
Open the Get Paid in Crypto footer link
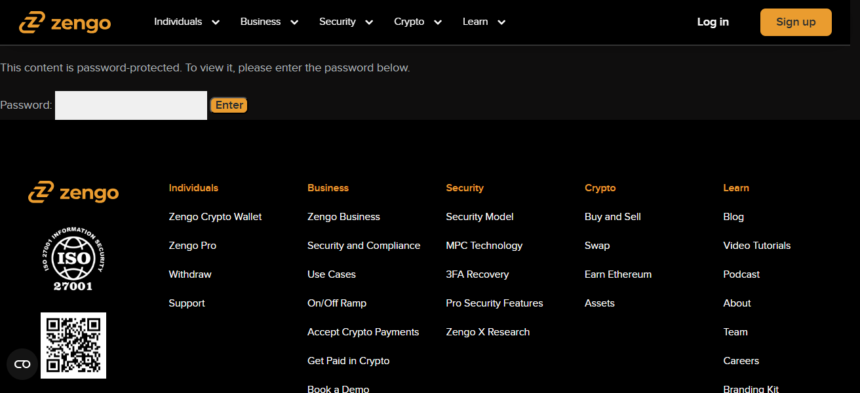coord(348,361)
